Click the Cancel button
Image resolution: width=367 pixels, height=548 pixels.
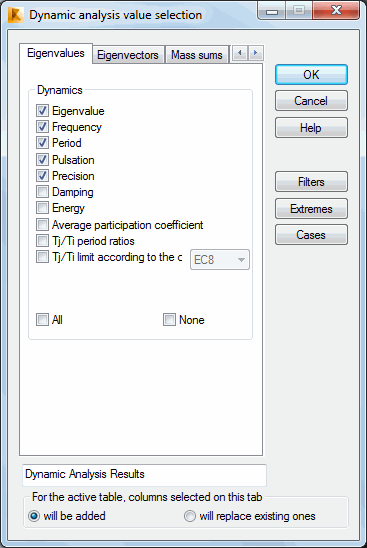pos(311,101)
